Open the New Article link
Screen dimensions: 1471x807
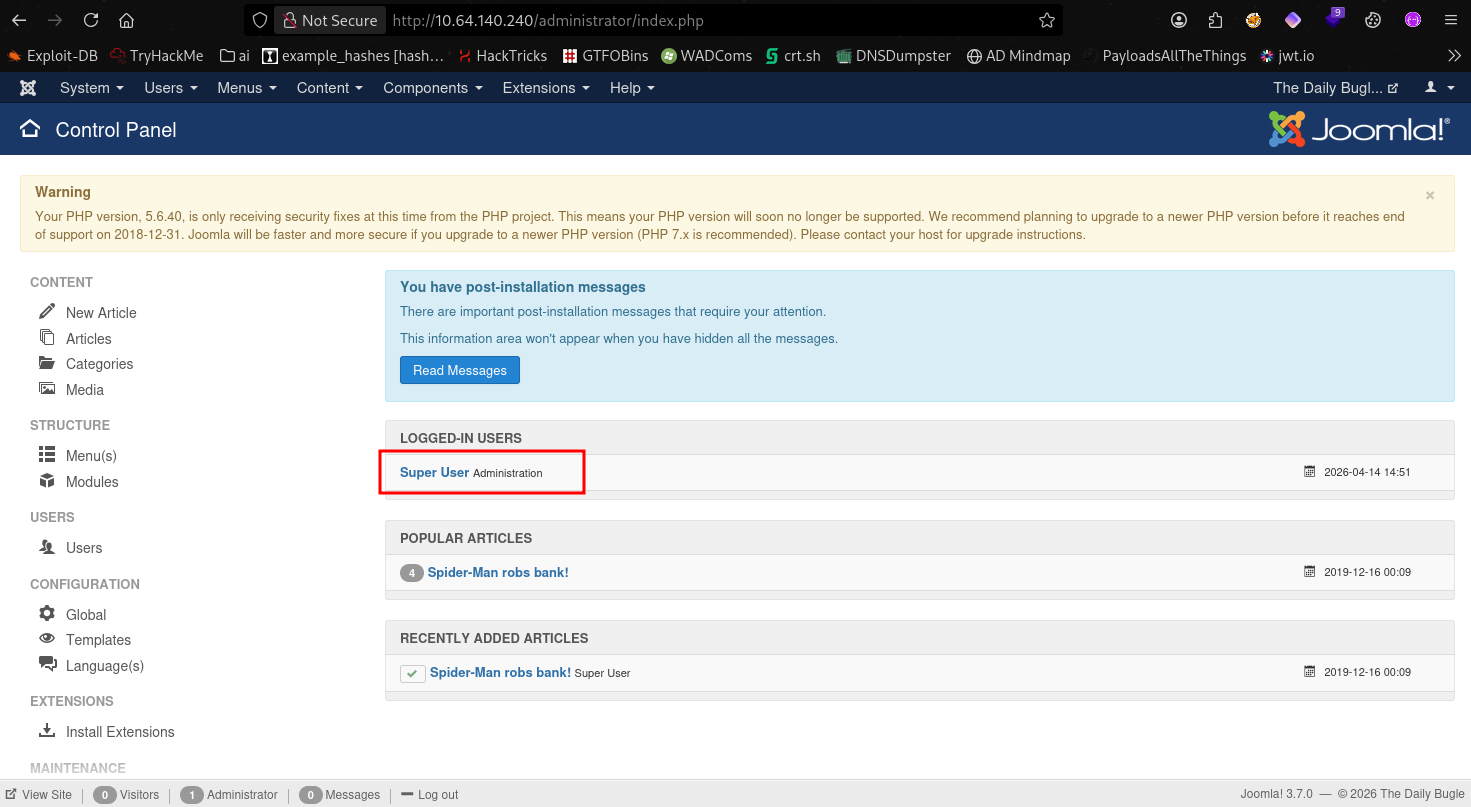click(x=101, y=312)
